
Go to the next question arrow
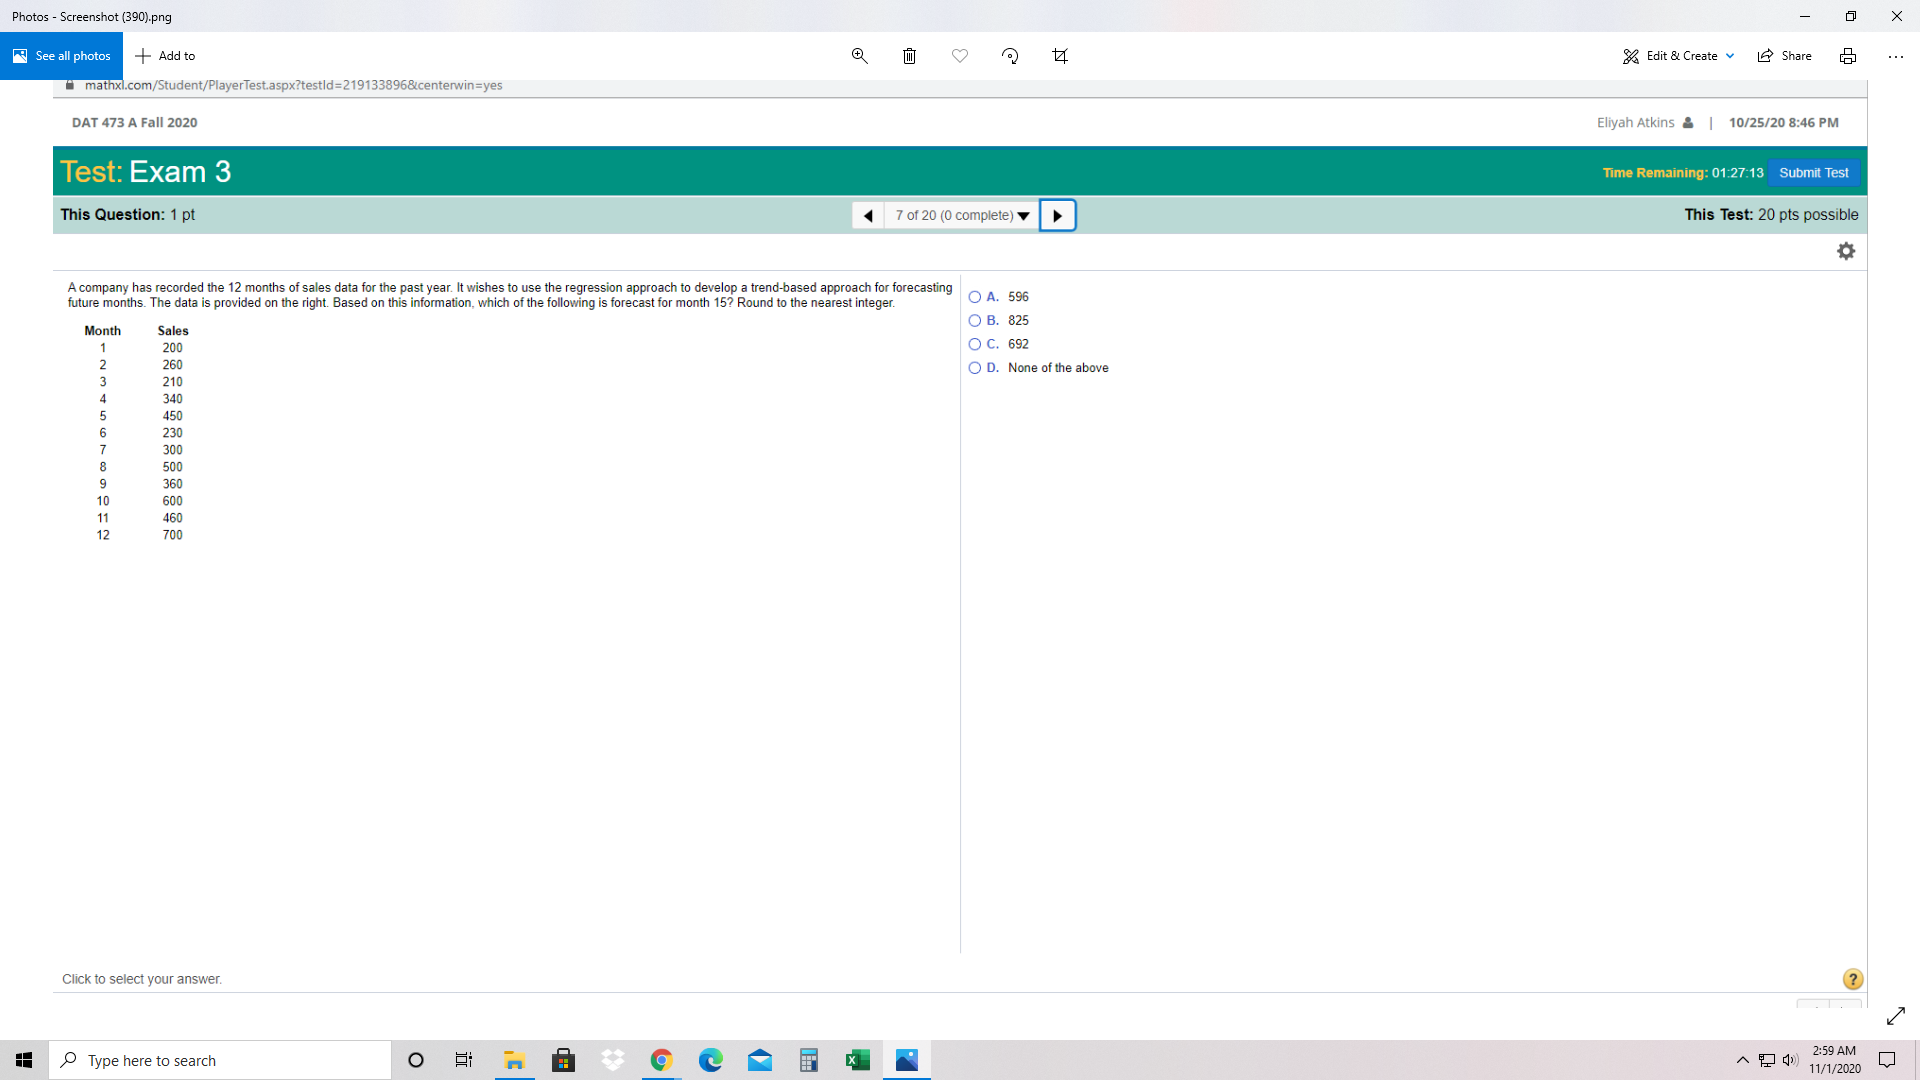(x=1057, y=216)
